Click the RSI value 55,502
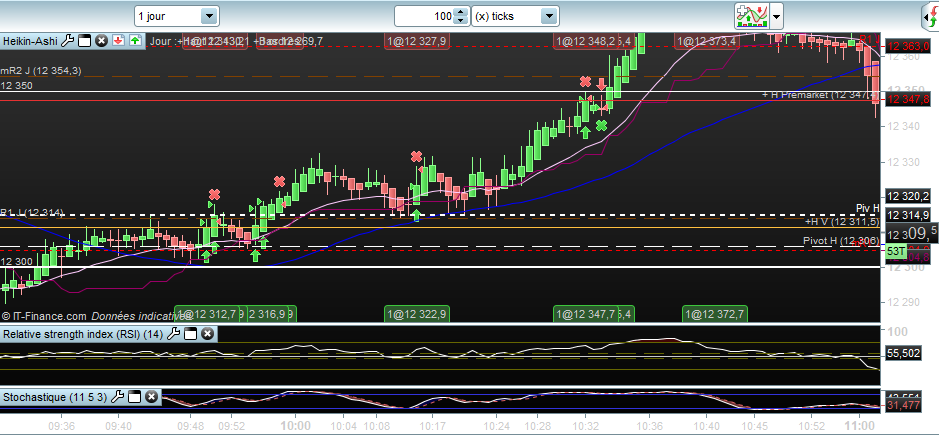 (x=902, y=354)
